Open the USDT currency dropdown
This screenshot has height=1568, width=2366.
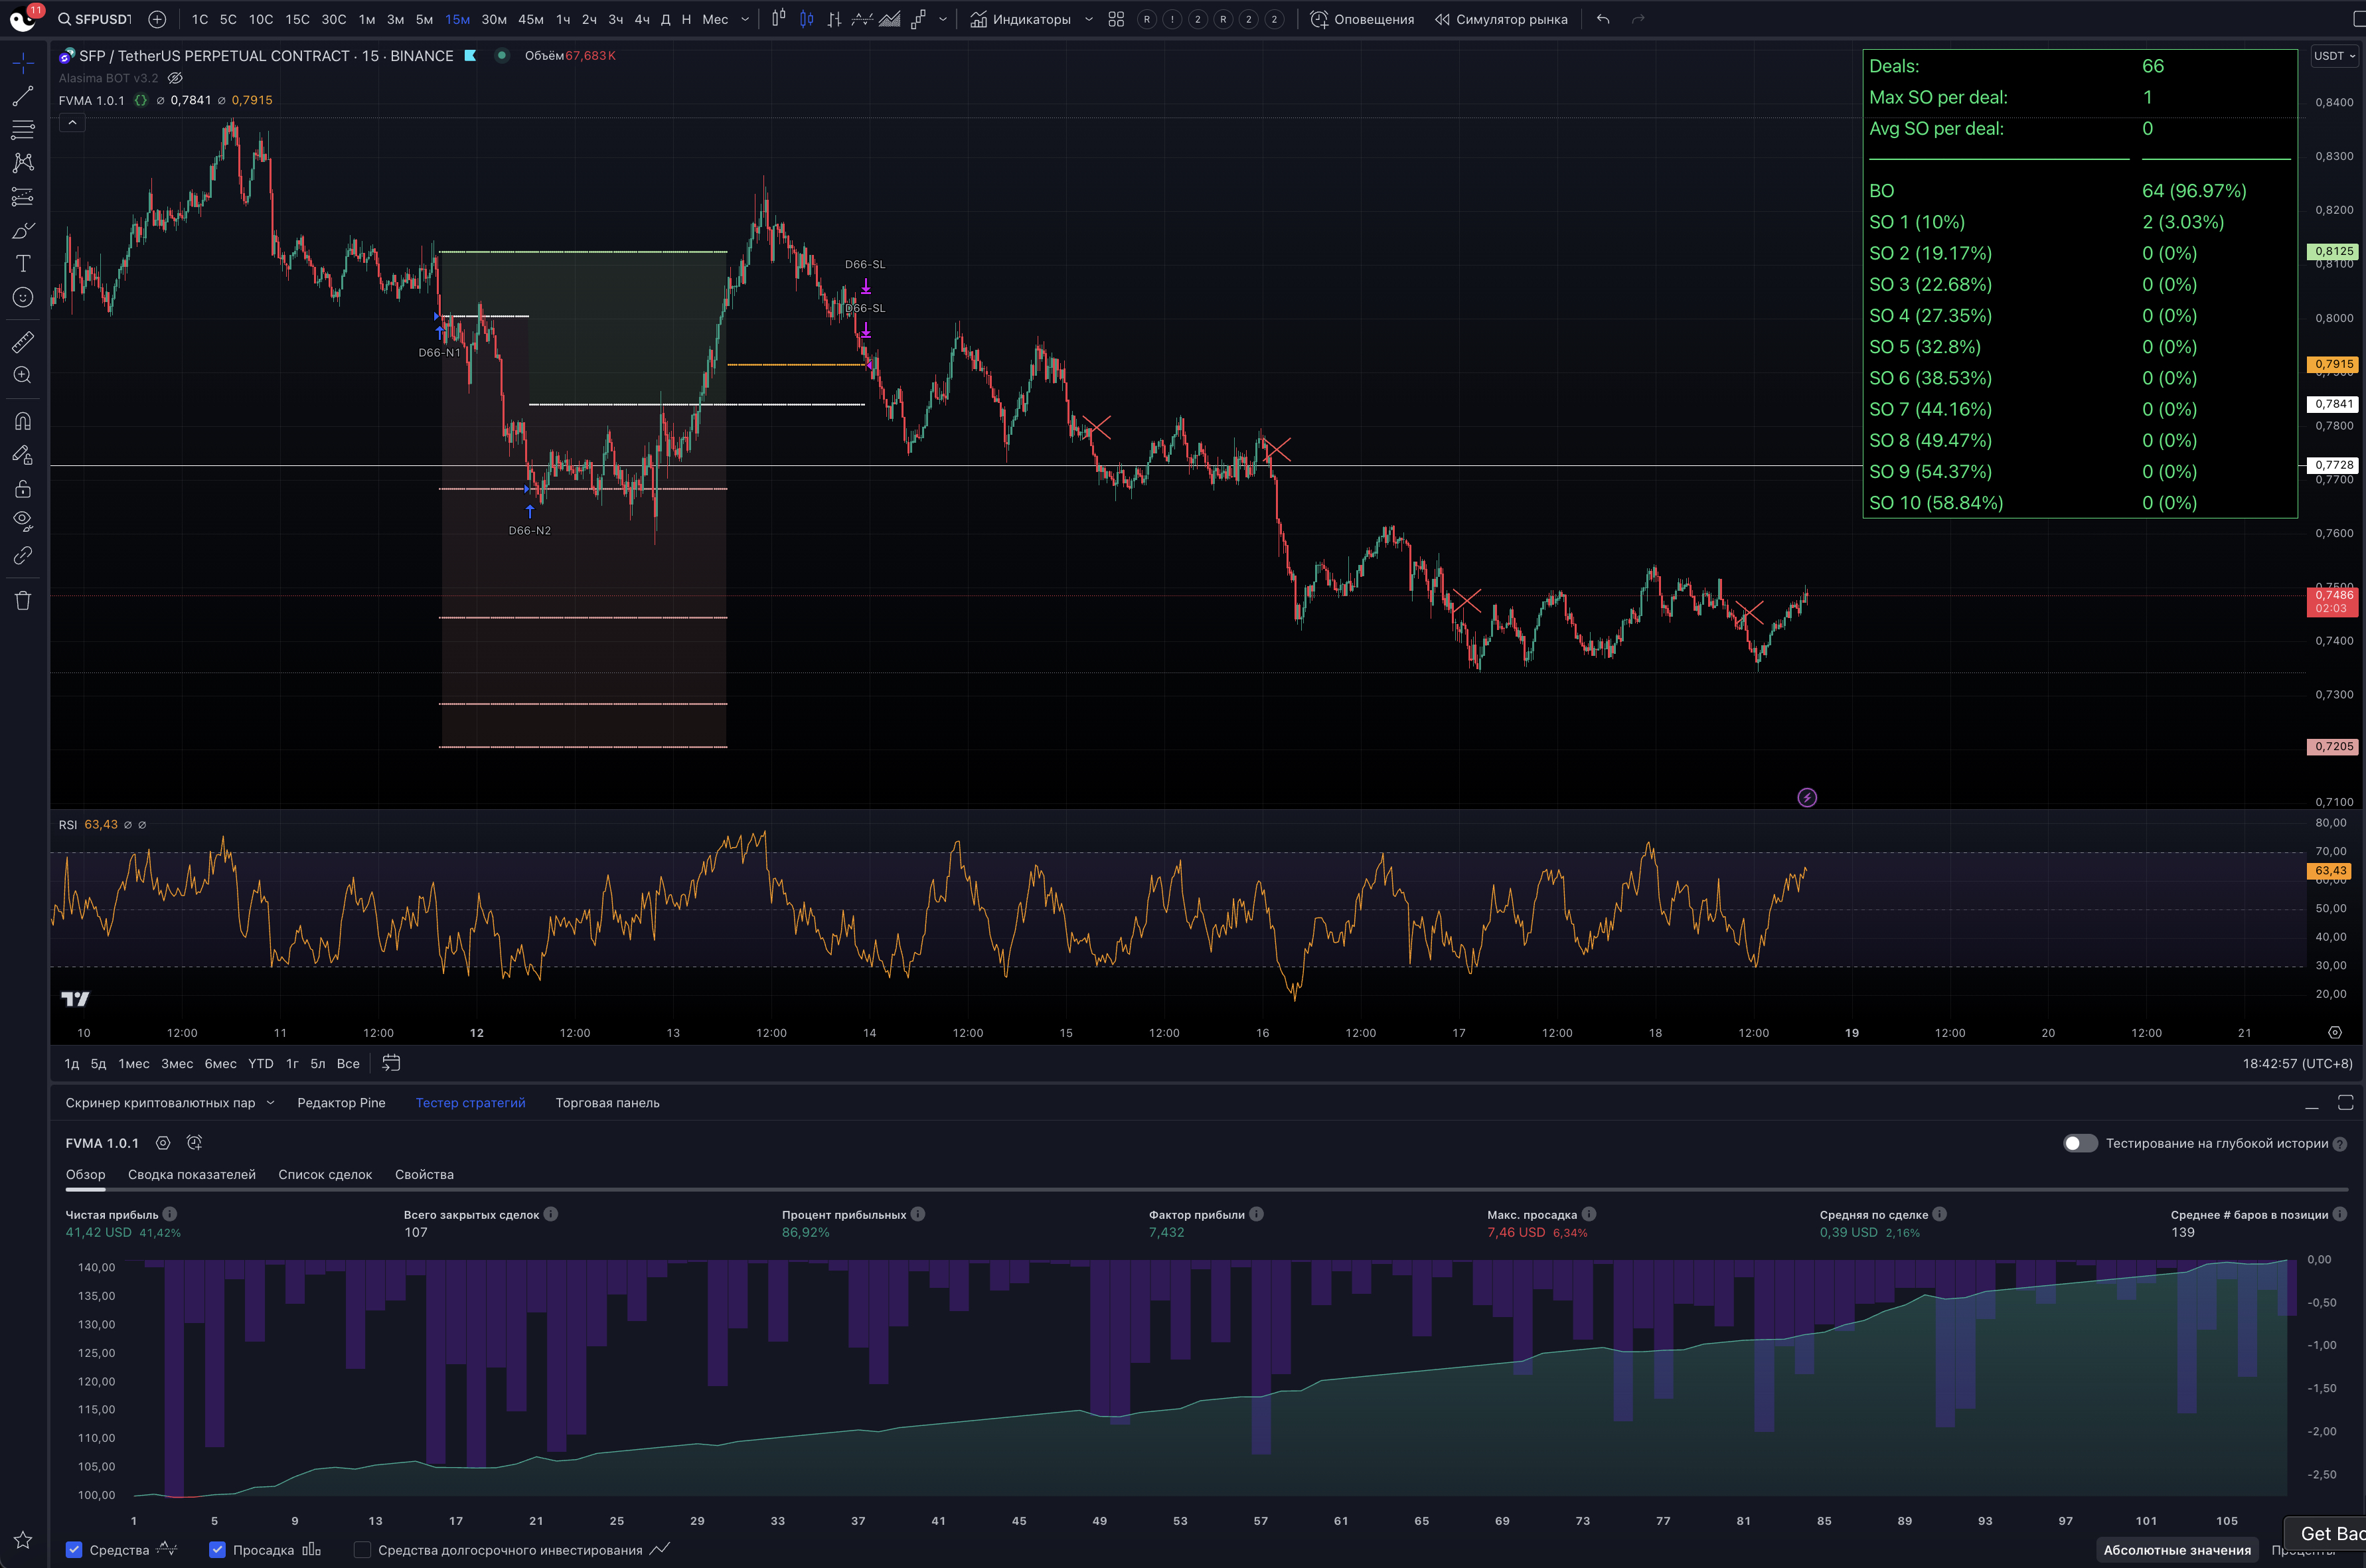2334,56
